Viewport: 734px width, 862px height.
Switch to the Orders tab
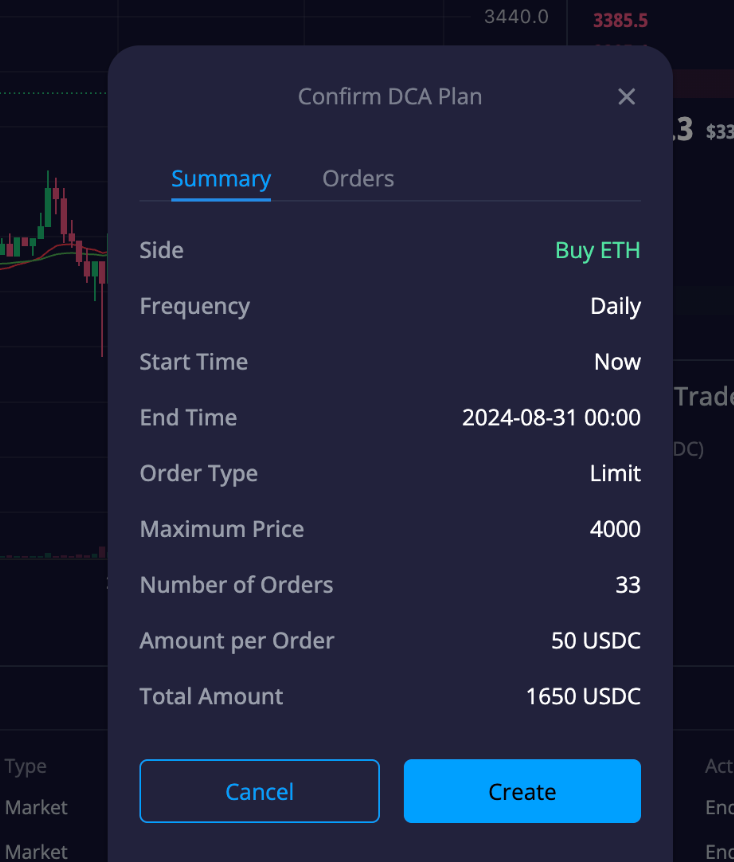(x=358, y=179)
